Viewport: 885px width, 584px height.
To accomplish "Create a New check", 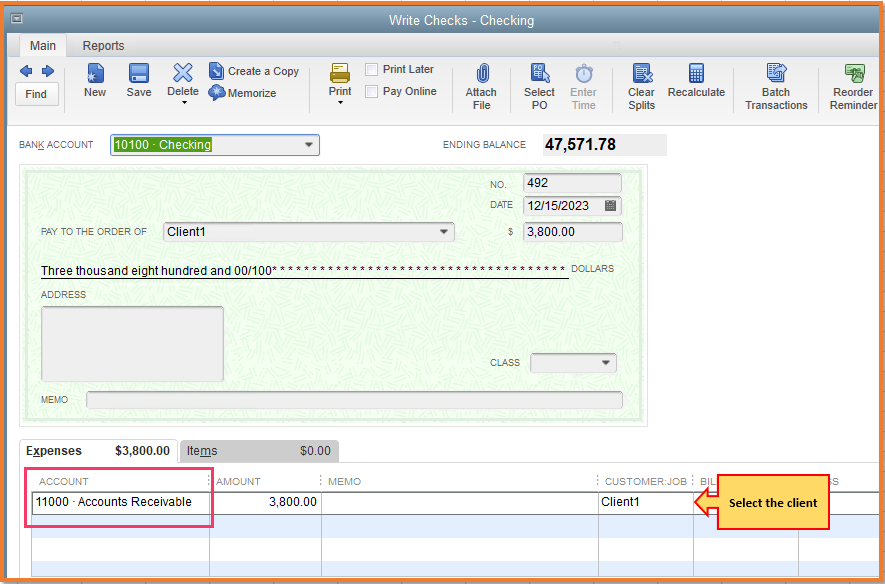I will pos(95,80).
